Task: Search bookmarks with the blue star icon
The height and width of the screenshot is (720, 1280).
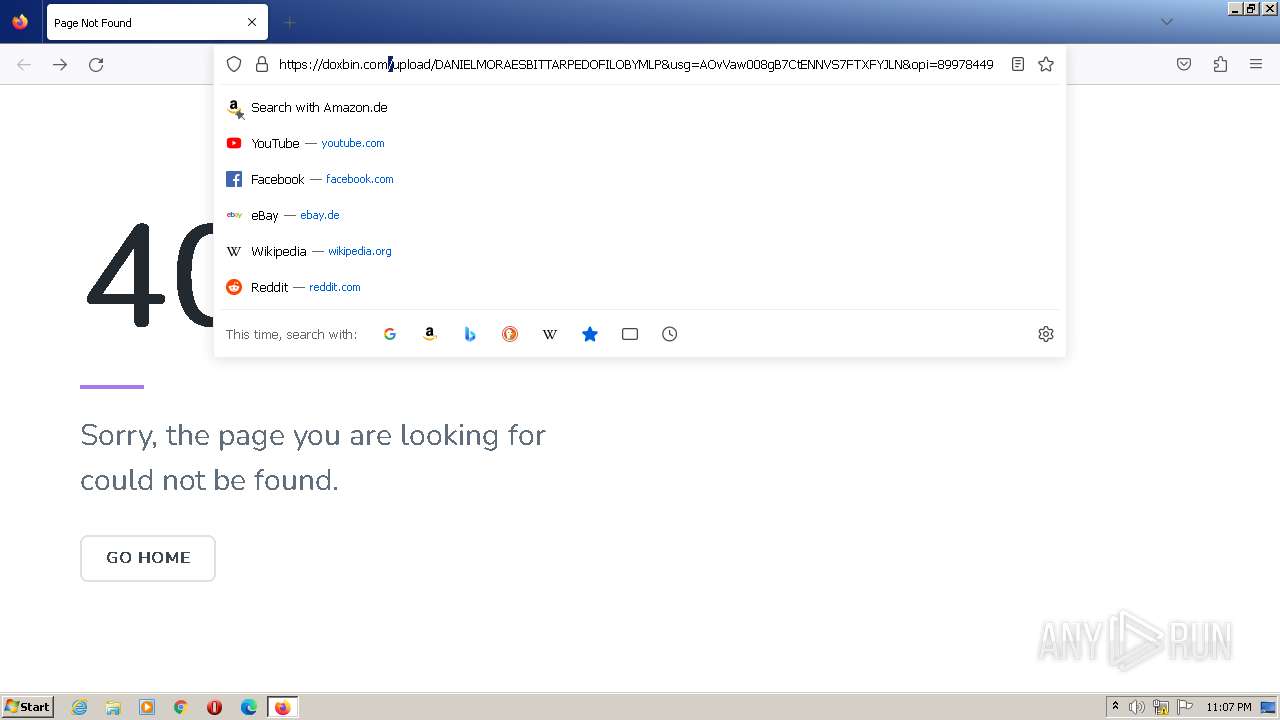Action: (590, 334)
